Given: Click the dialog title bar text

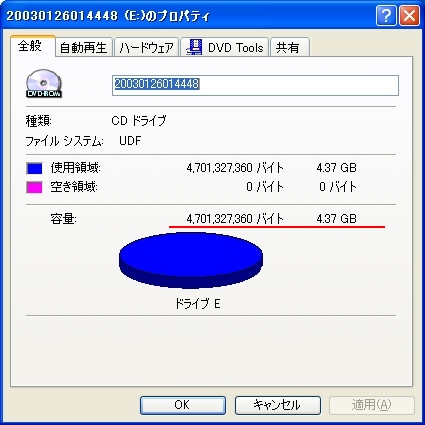Looking at the screenshot, I should [108, 16].
